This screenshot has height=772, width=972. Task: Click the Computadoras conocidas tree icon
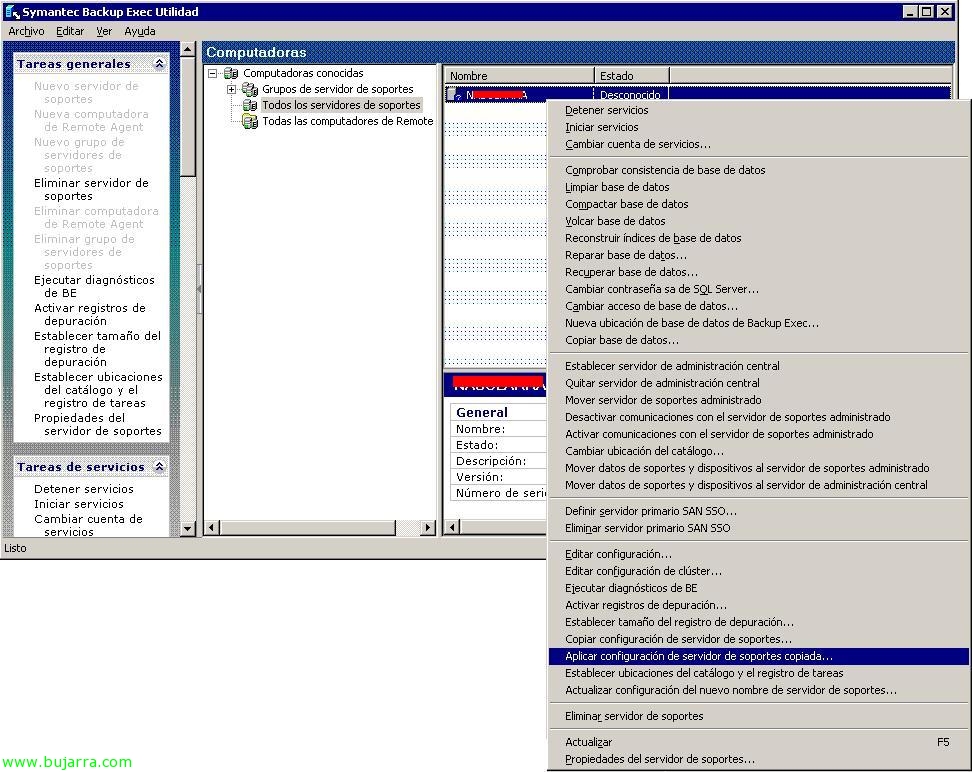coord(231,73)
